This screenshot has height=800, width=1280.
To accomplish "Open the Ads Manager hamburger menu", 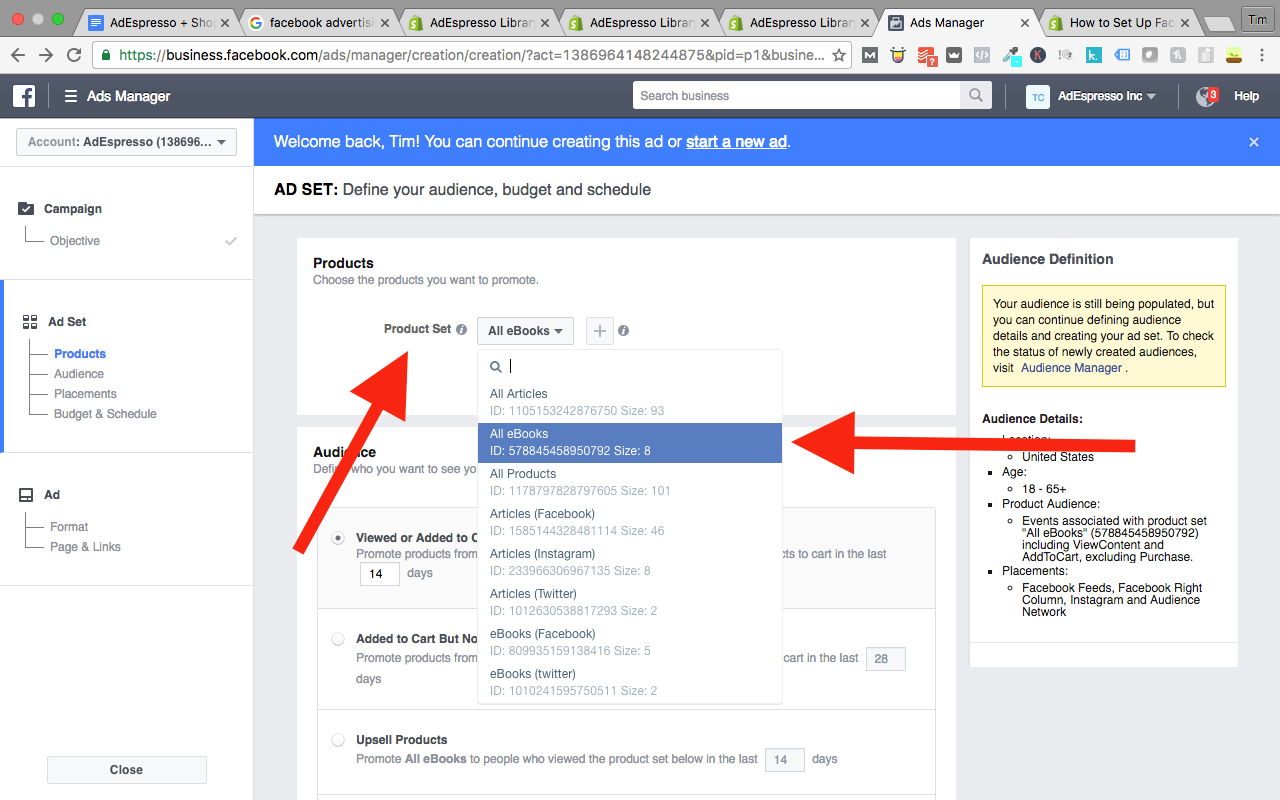I will point(71,96).
